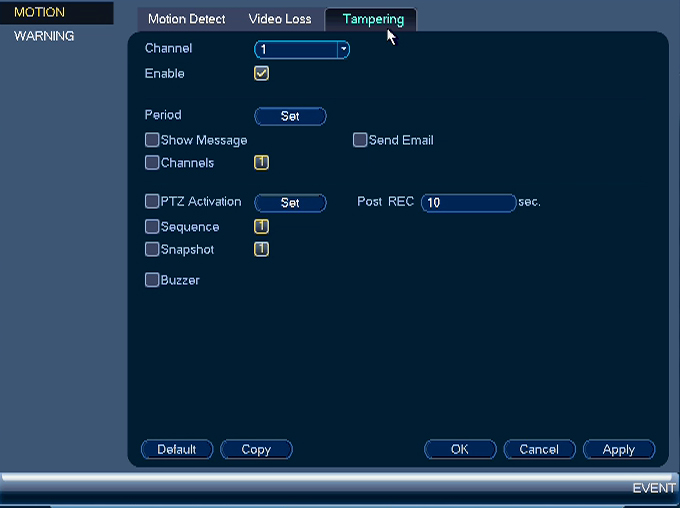Screen dimensions: 680x508
Task: Toggle channel 1 box next to Sequence
Action: coord(261,226)
